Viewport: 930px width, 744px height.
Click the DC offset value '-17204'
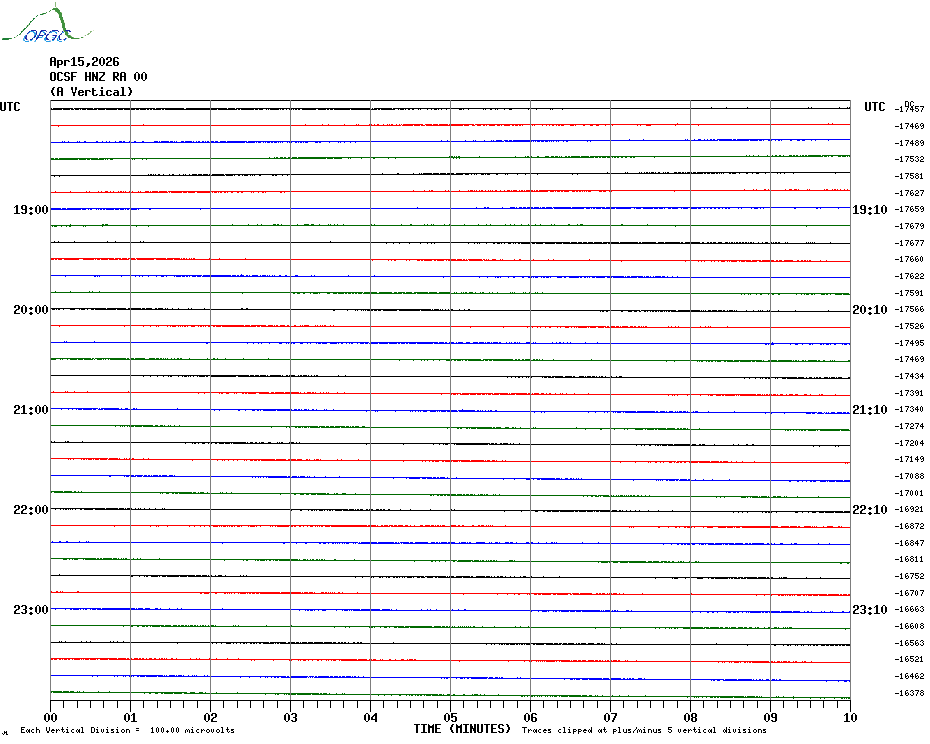[910, 443]
